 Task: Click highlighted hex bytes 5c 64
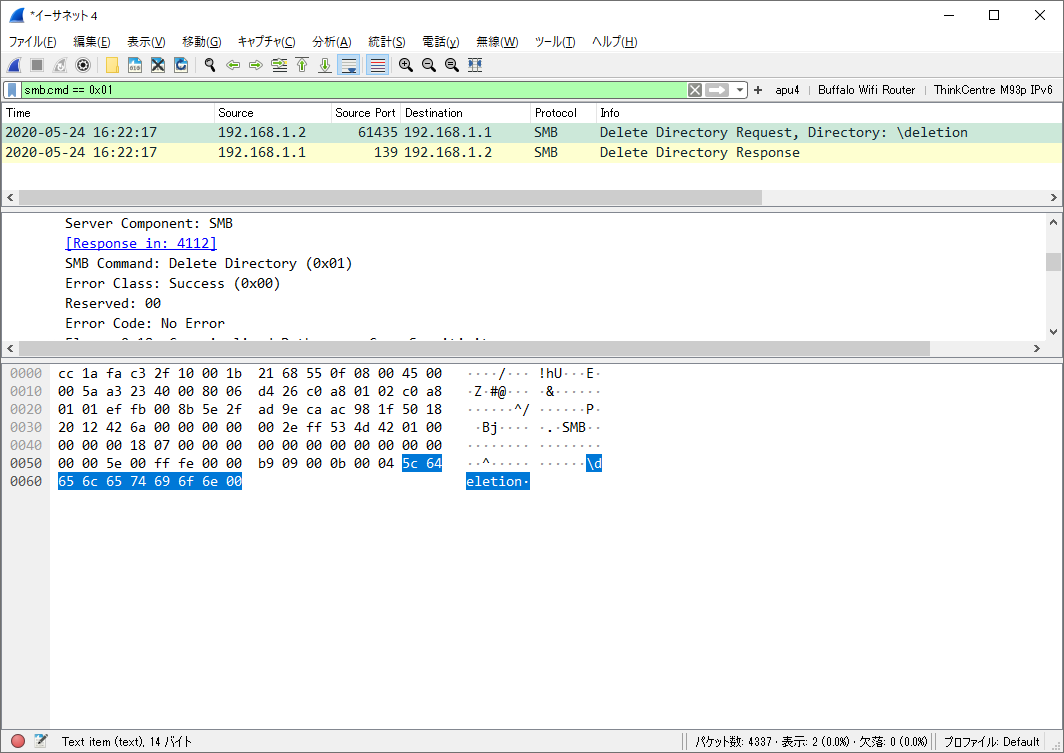[422, 463]
